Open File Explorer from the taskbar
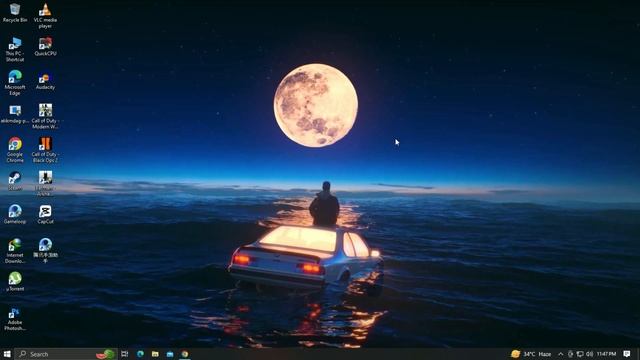Screen dimensions: 640x360 tap(155, 354)
